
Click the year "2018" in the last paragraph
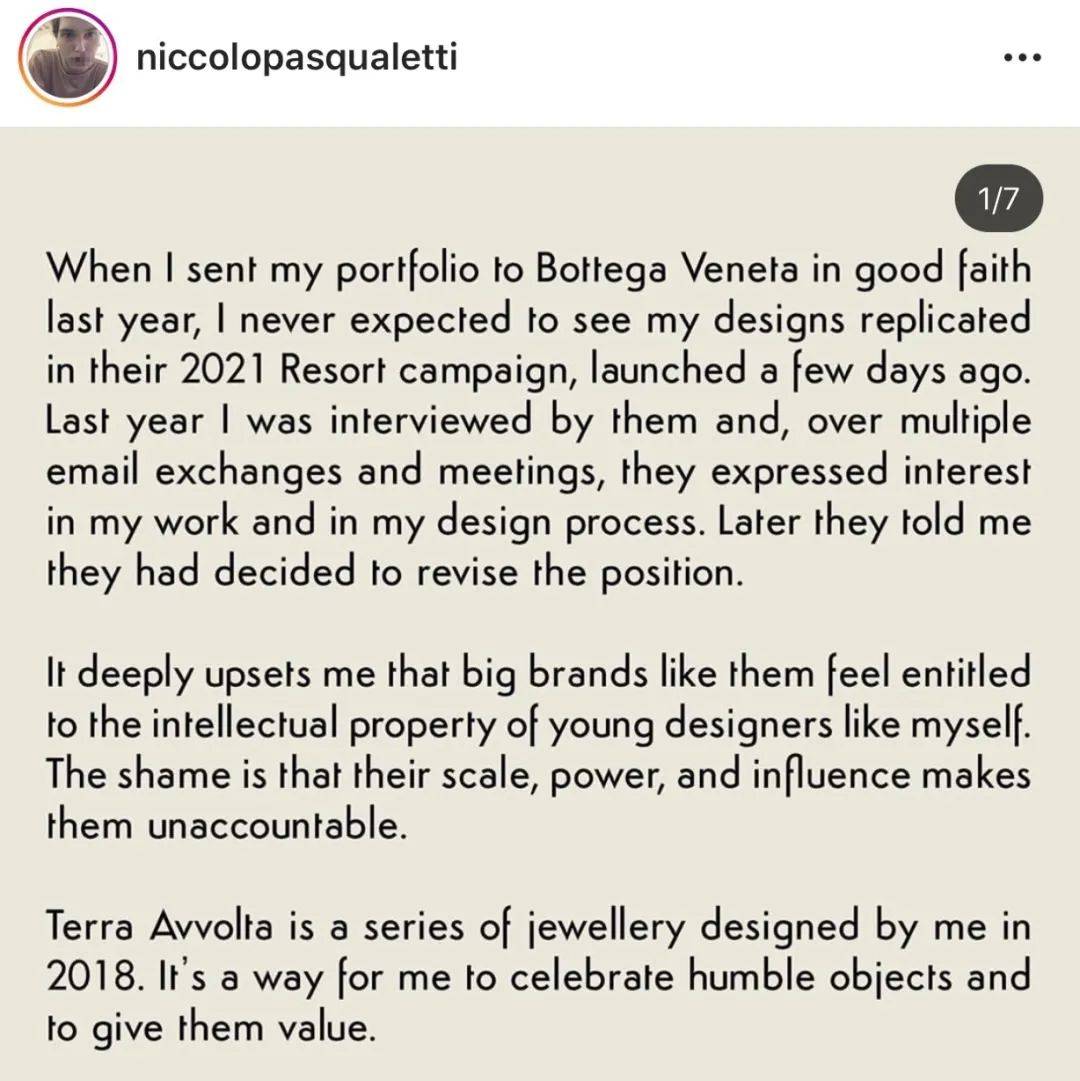click(91, 977)
